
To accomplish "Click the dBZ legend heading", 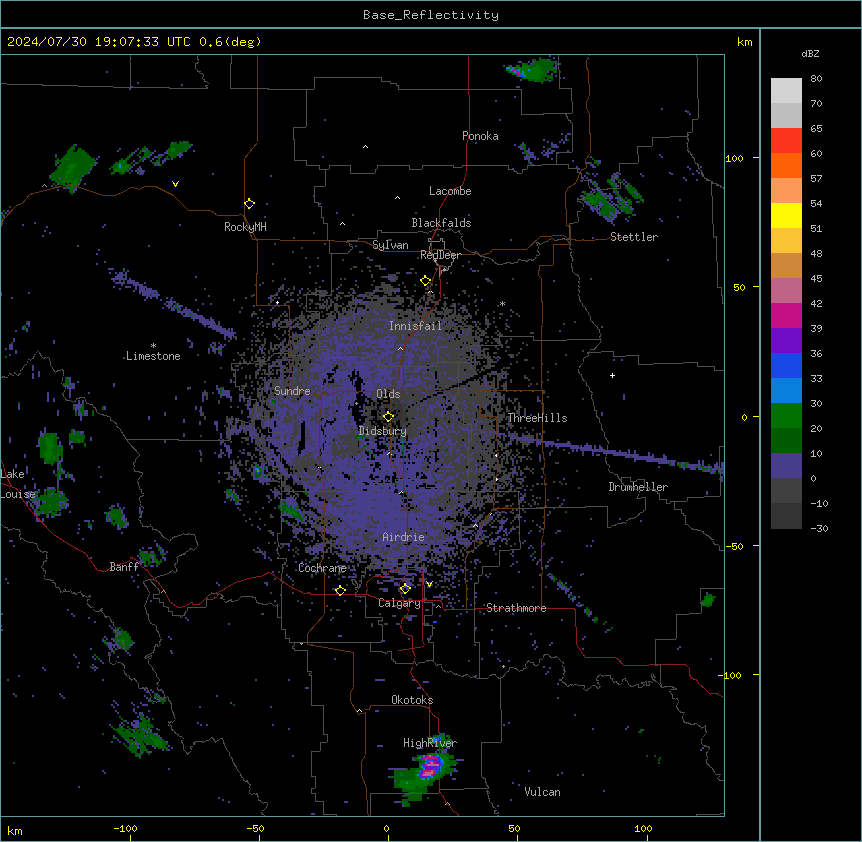I will coord(810,54).
